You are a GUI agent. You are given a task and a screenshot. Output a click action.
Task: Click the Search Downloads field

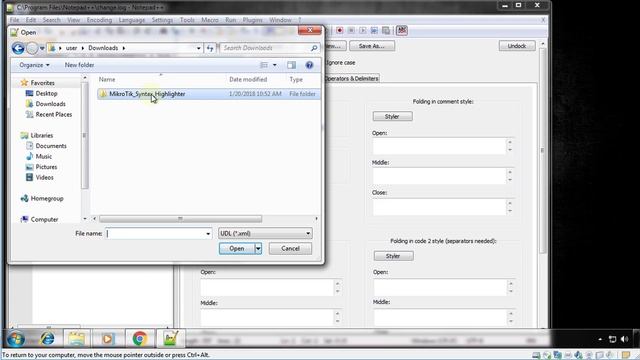265,48
